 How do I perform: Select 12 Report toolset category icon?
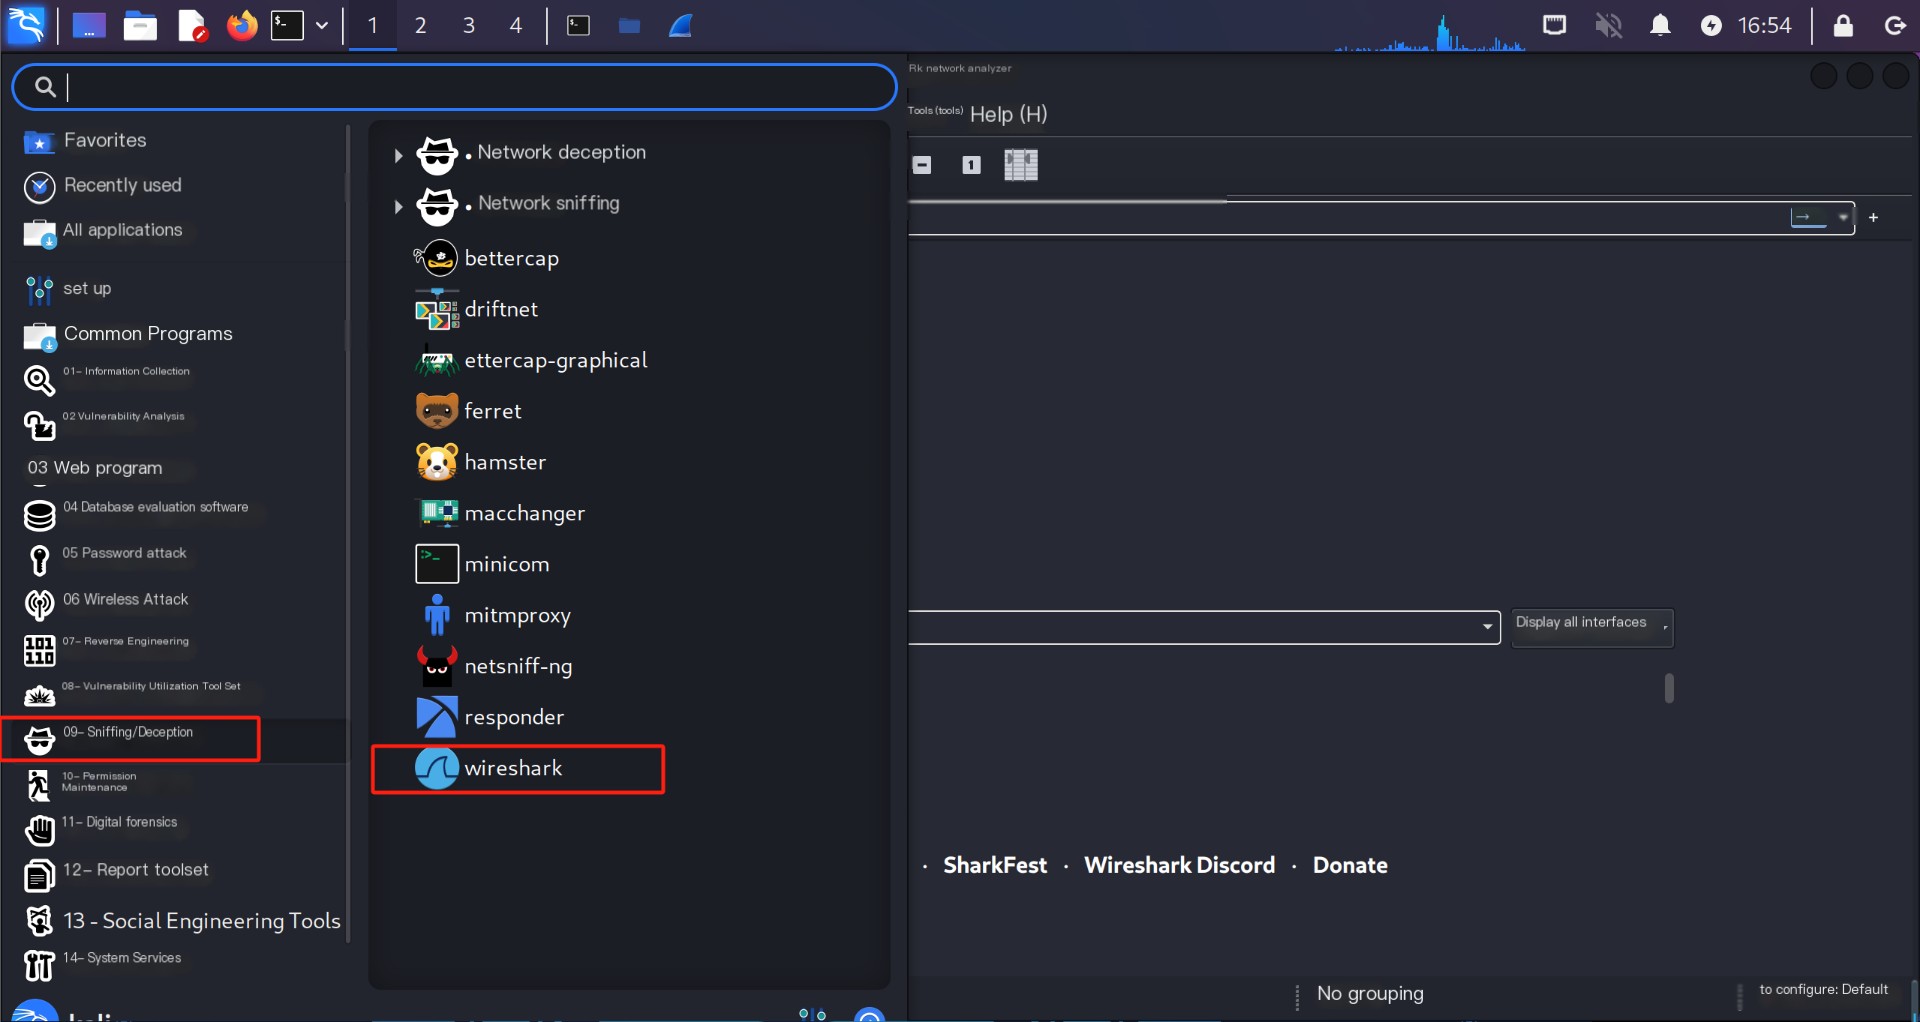coord(39,875)
